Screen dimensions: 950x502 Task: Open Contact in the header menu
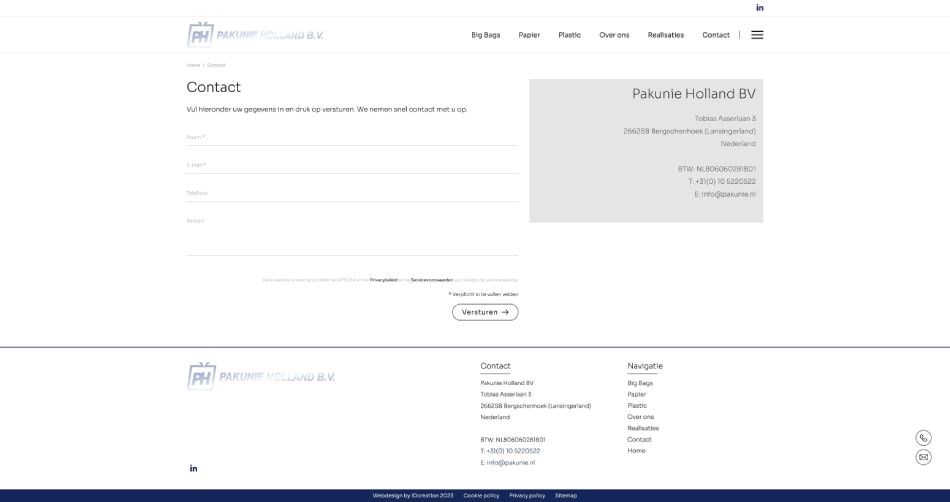coord(716,35)
